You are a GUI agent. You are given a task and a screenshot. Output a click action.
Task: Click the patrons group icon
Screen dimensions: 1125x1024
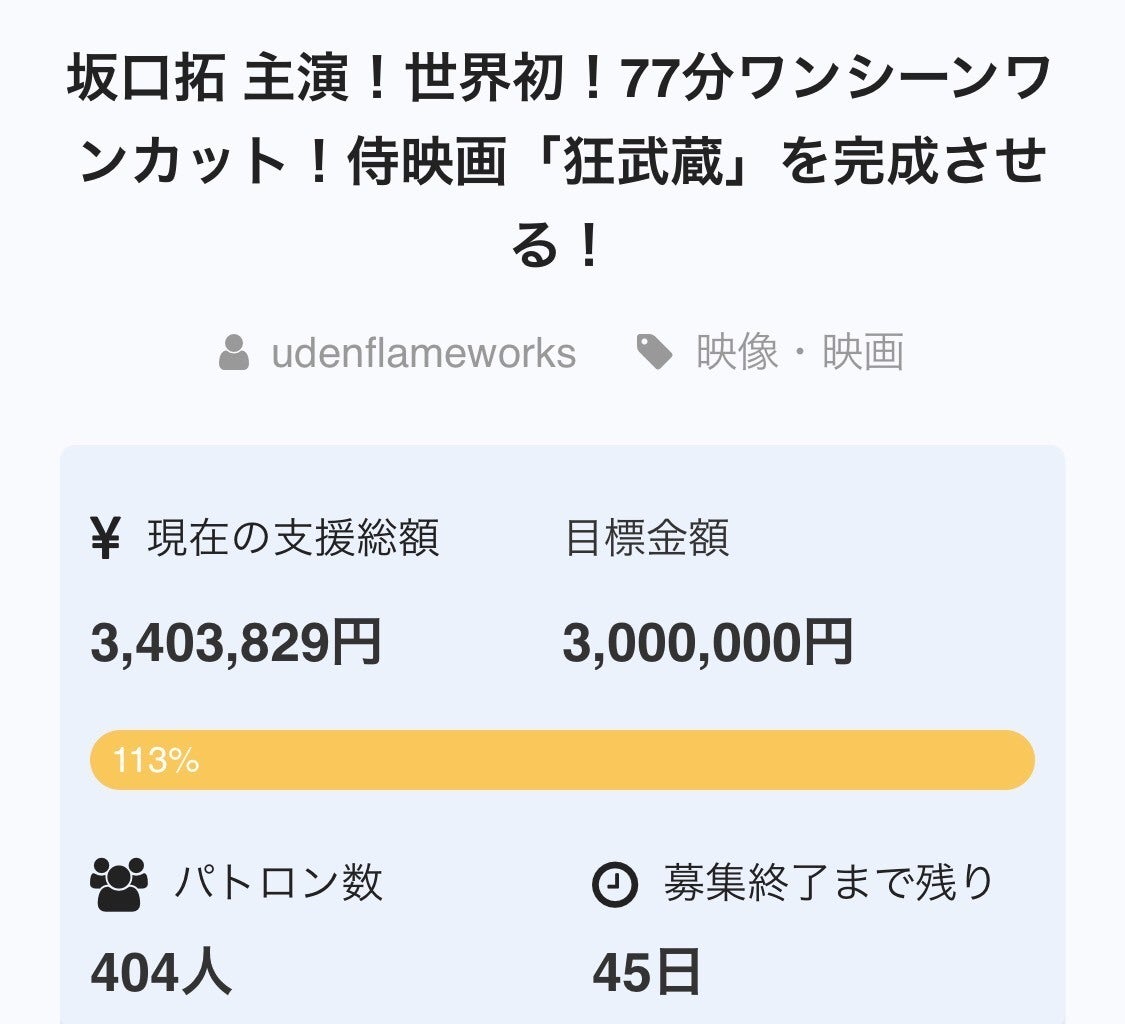point(119,884)
